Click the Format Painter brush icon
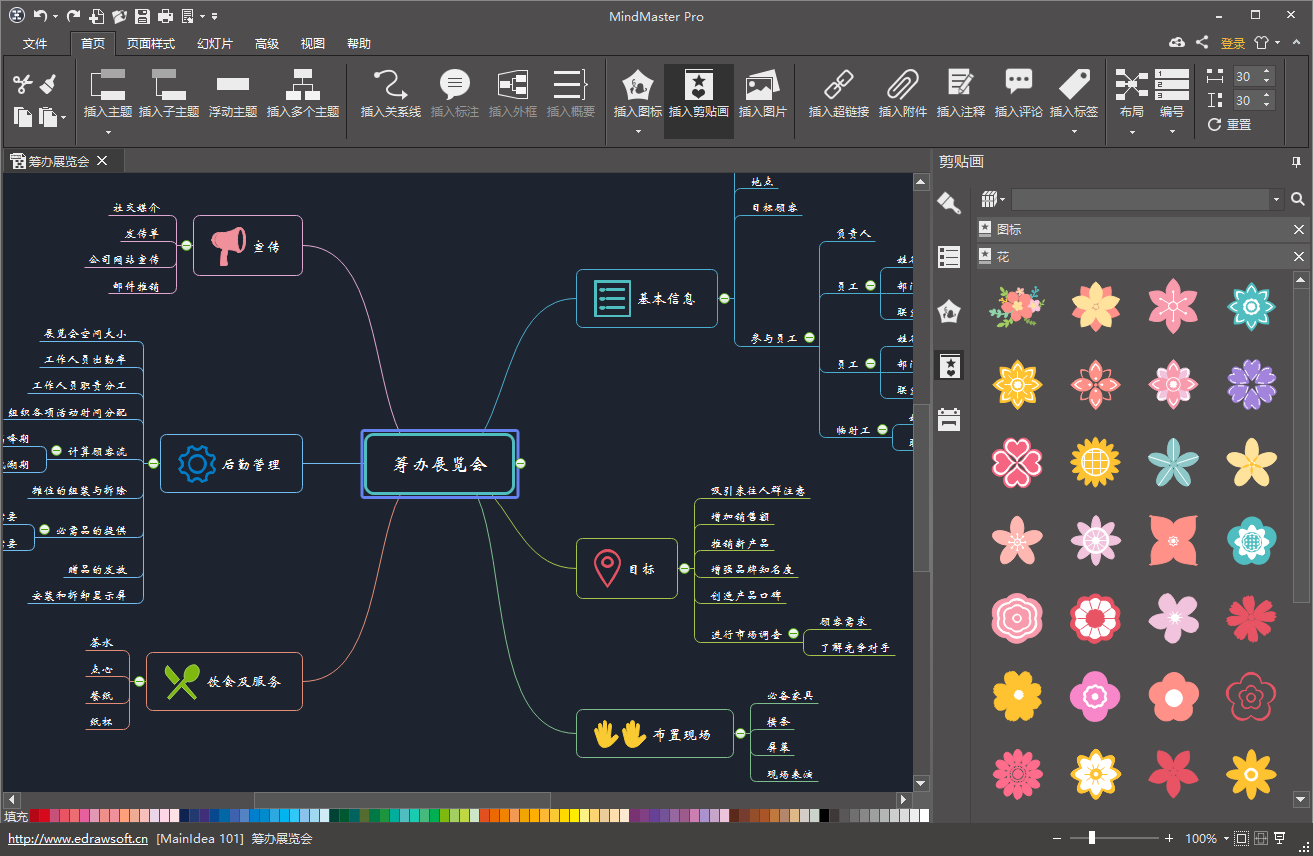The width and height of the screenshot is (1313, 856). point(49,85)
